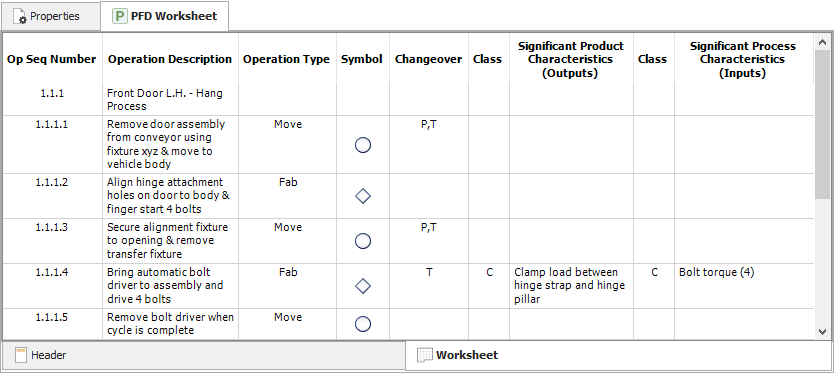This screenshot has width=834, height=373.
Task: Click the diamond symbol for operation 1.1.1.2
Action: point(363,196)
